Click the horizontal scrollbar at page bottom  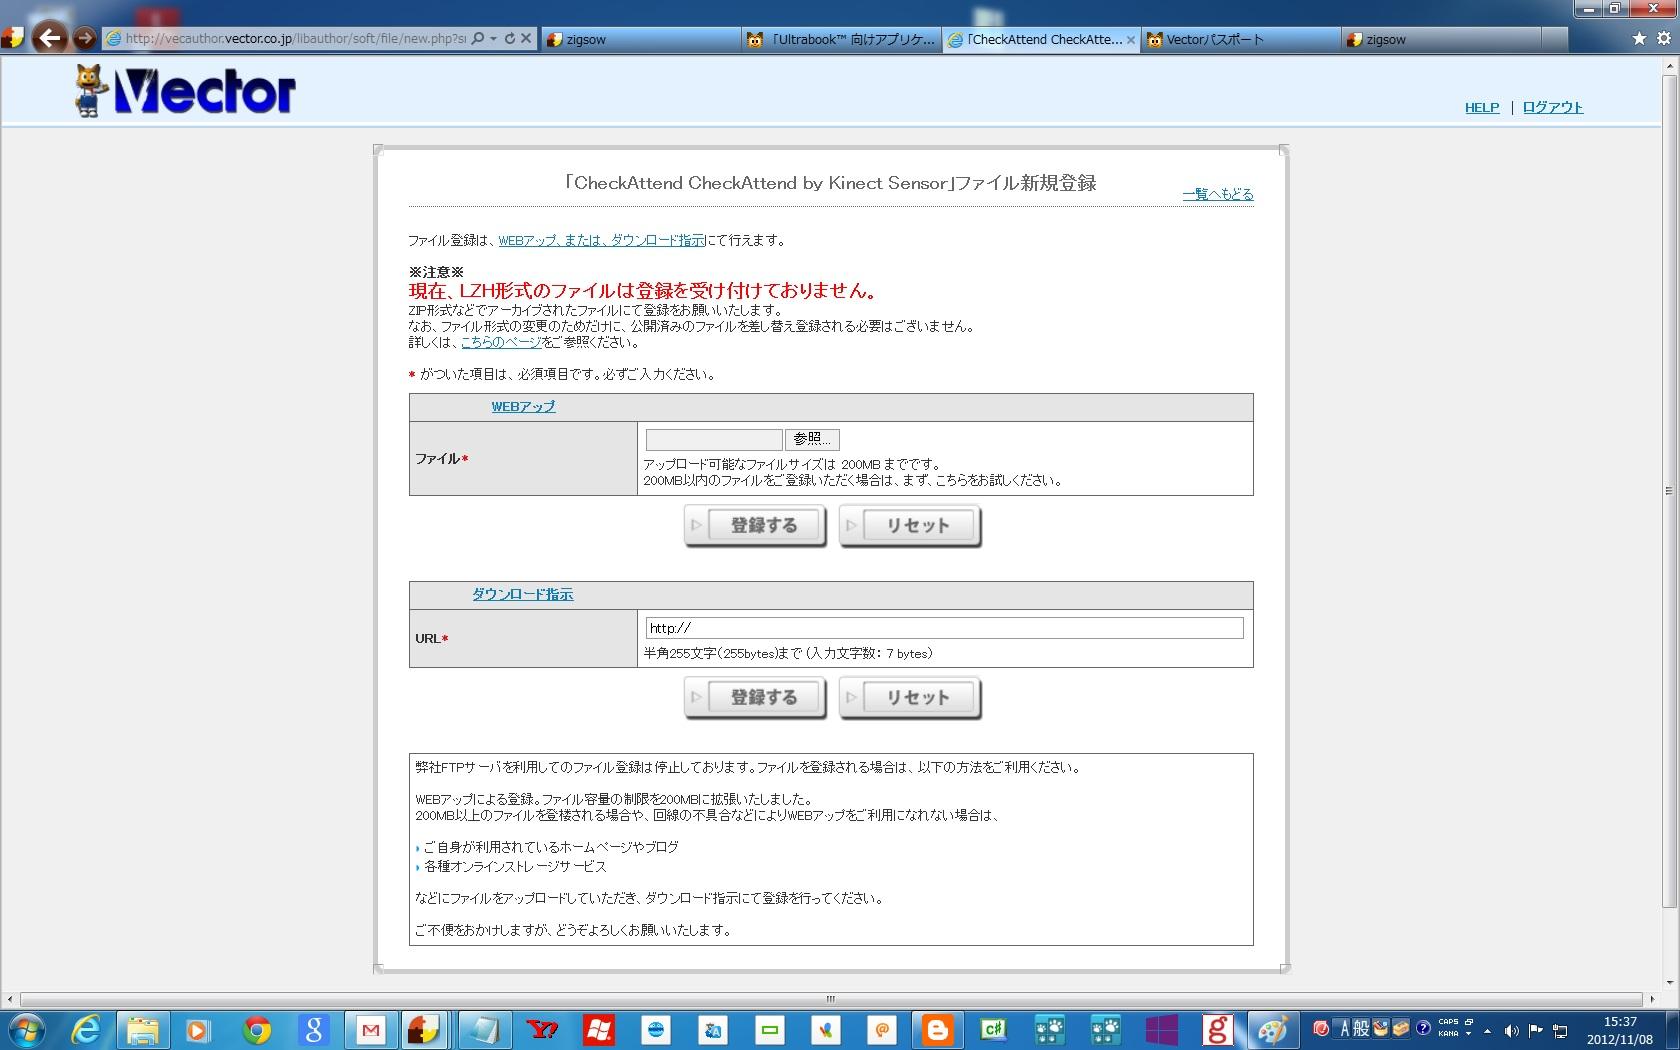pyautogui.click(x=830, y=999)
